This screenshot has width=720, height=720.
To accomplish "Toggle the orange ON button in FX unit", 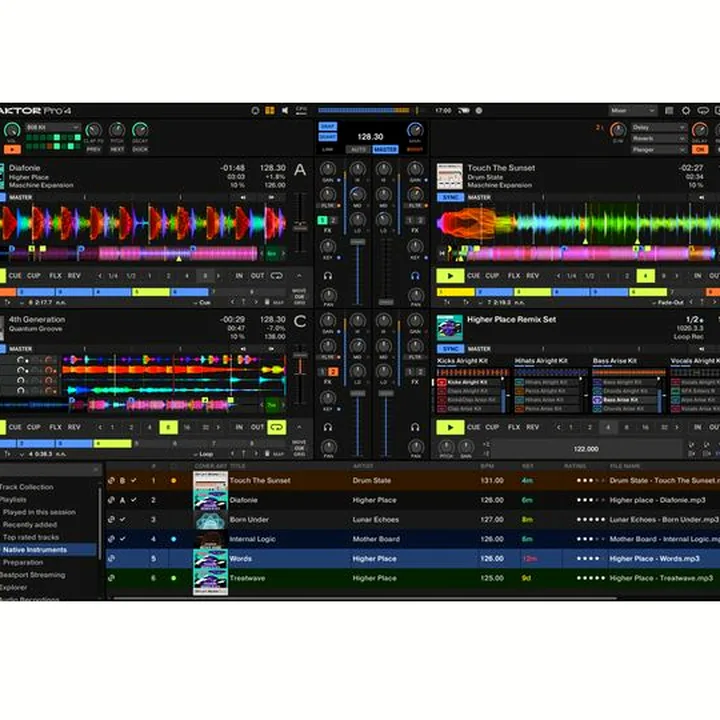I will pos(700,149).
